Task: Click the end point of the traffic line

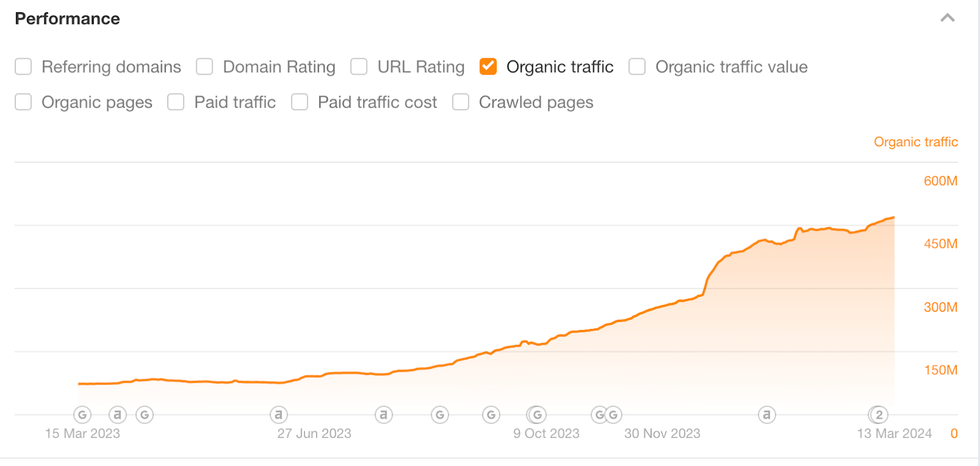Action: 893,217
